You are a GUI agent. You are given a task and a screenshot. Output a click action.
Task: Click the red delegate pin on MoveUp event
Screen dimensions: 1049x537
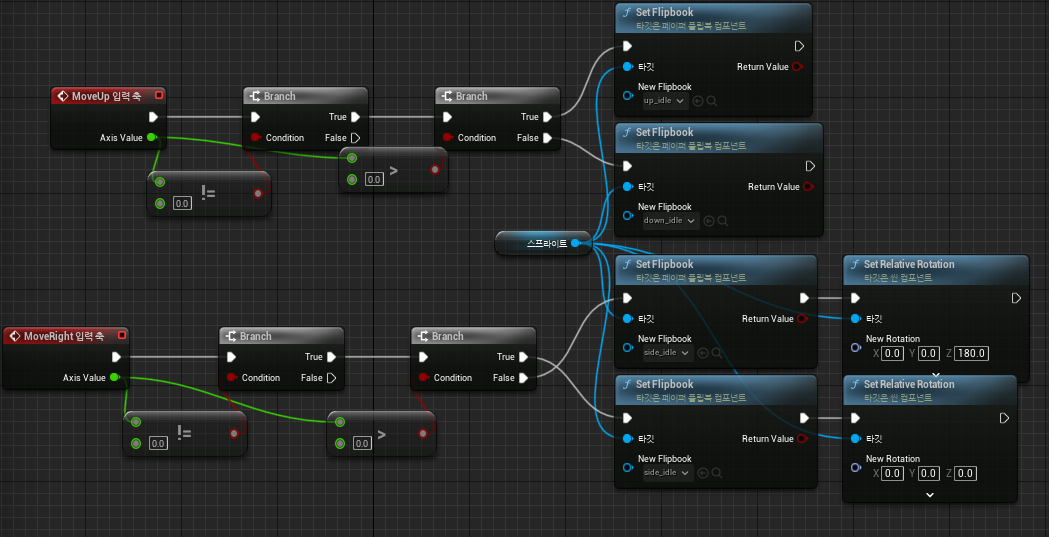point(159,96)
